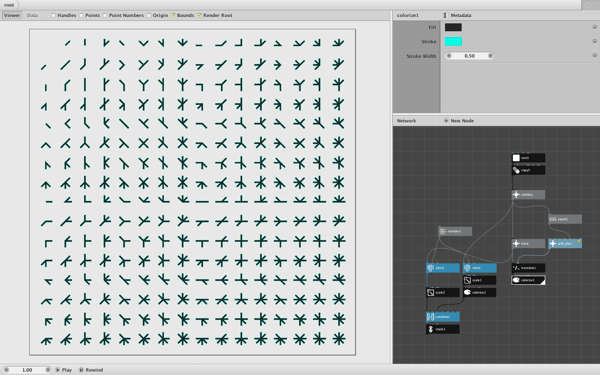The image size is (600, 375).
Task: Switch to the Data tab
Action: [x=32, y=15]
